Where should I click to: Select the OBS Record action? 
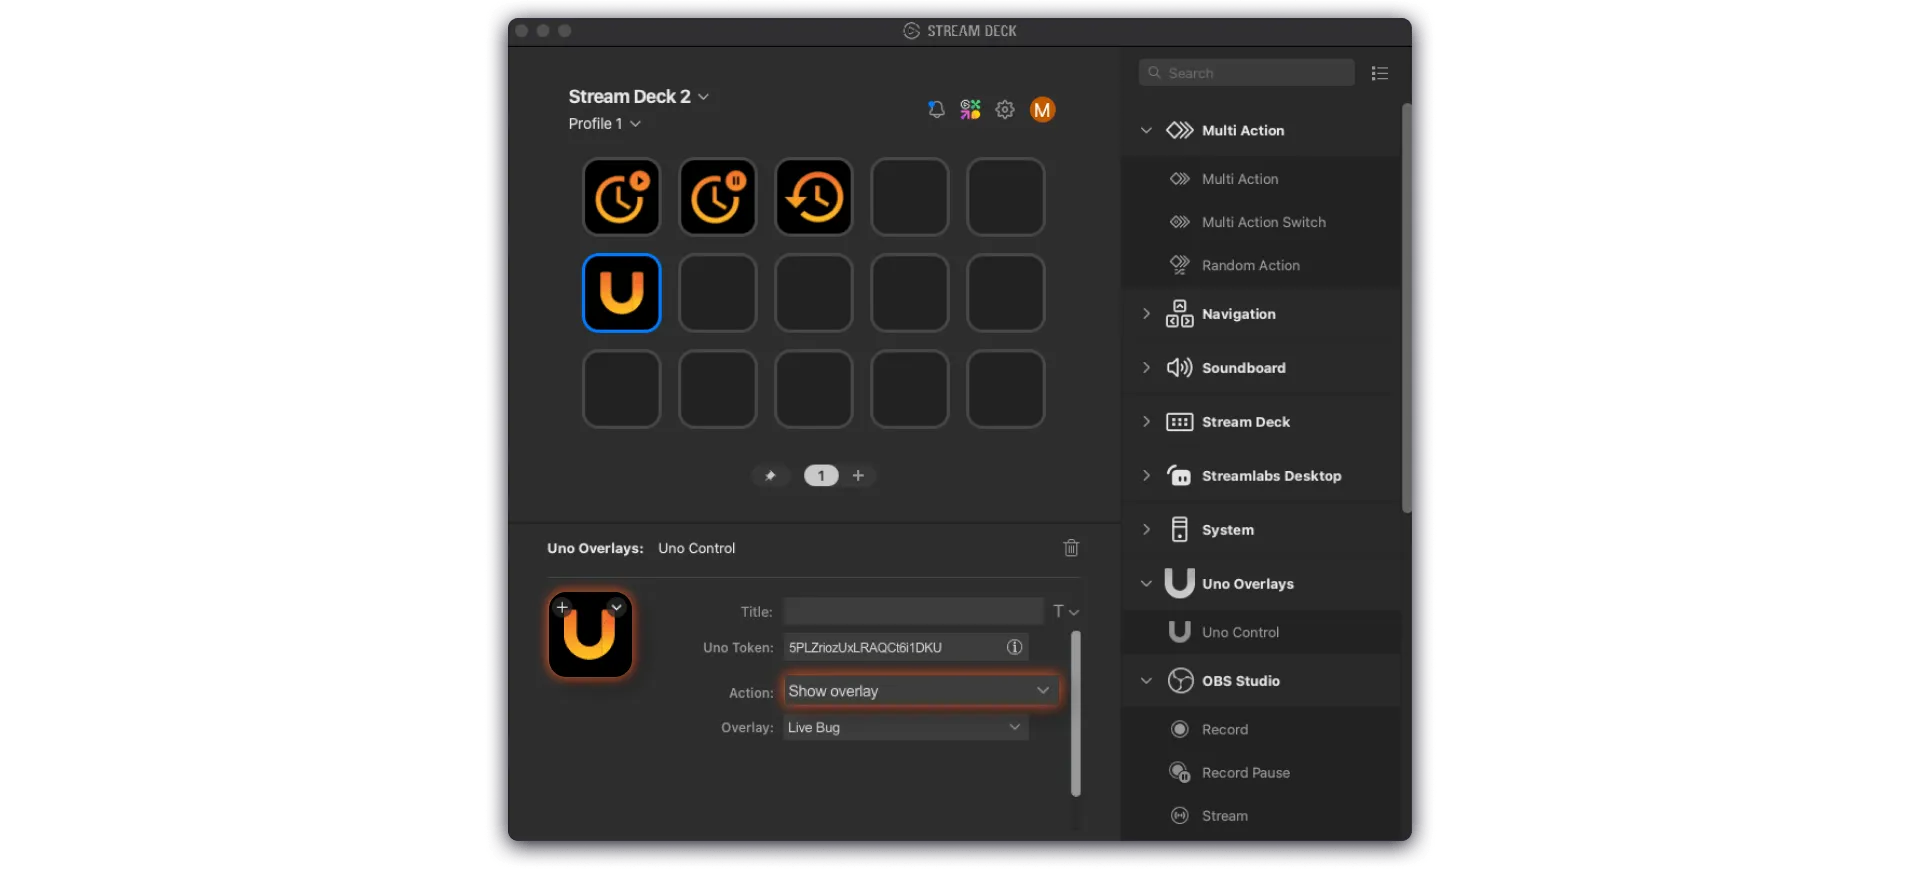click(x=1262, y=729)
